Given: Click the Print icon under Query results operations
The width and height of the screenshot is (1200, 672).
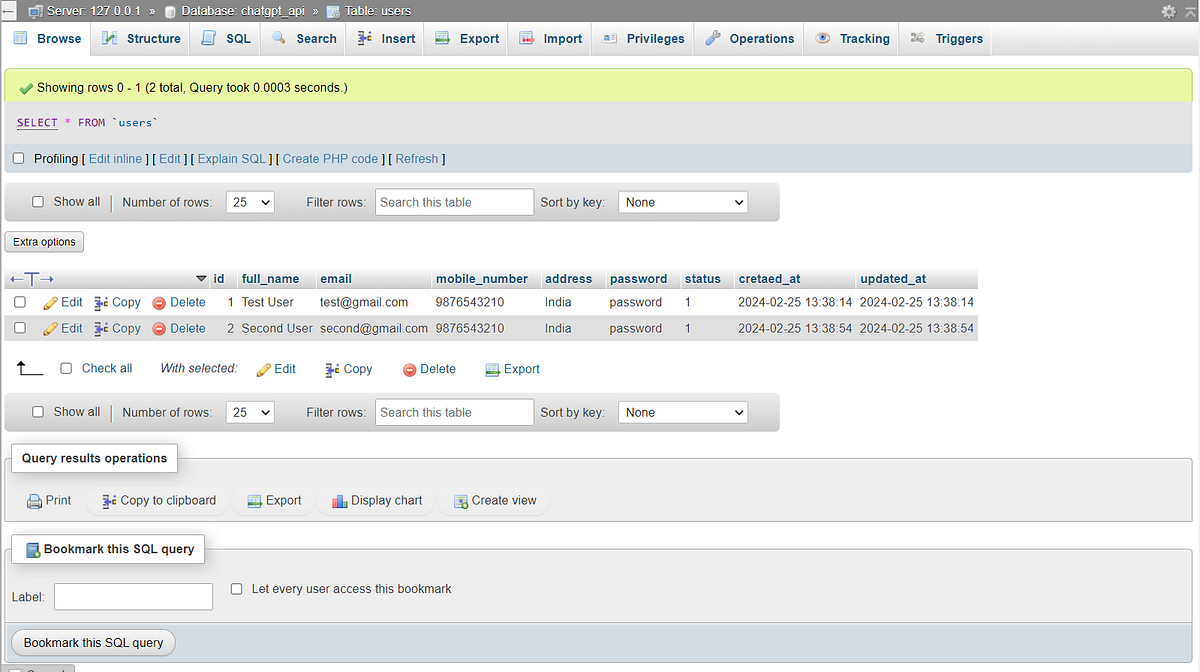Looking at the screenshot, I should pyautogui.click(x=33, y=500).
